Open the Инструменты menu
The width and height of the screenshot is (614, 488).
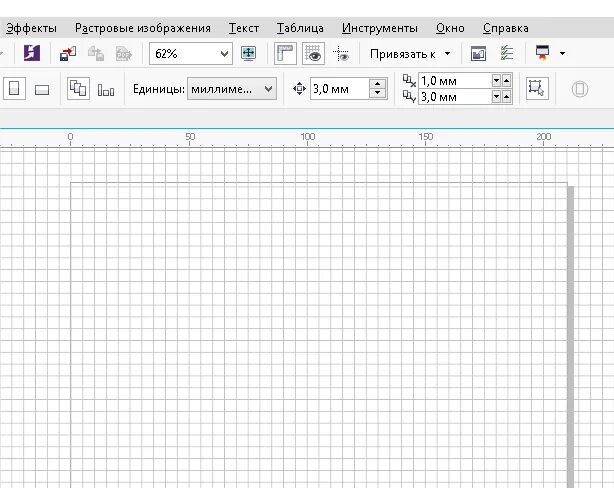379,28
